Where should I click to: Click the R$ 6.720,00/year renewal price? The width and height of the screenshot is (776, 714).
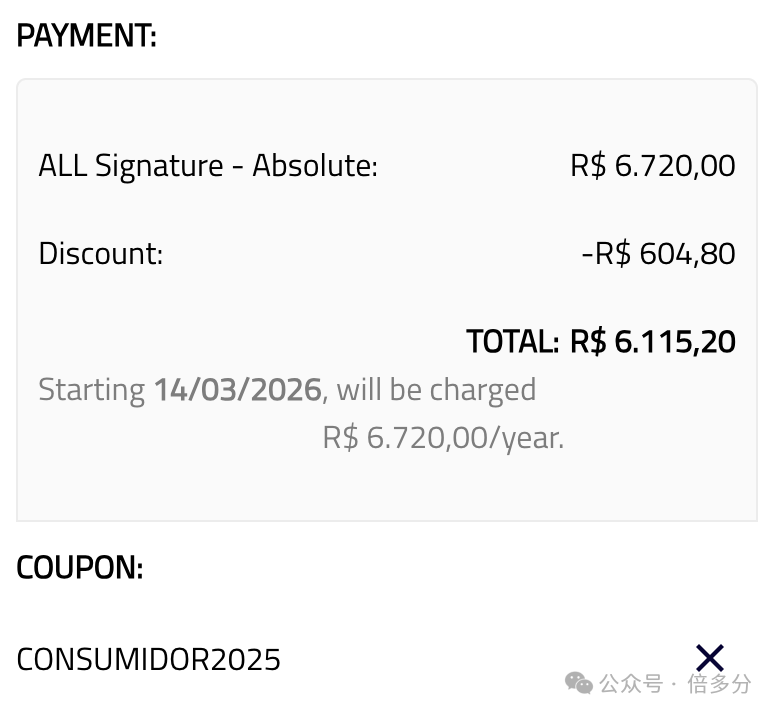tap(443, 438)
